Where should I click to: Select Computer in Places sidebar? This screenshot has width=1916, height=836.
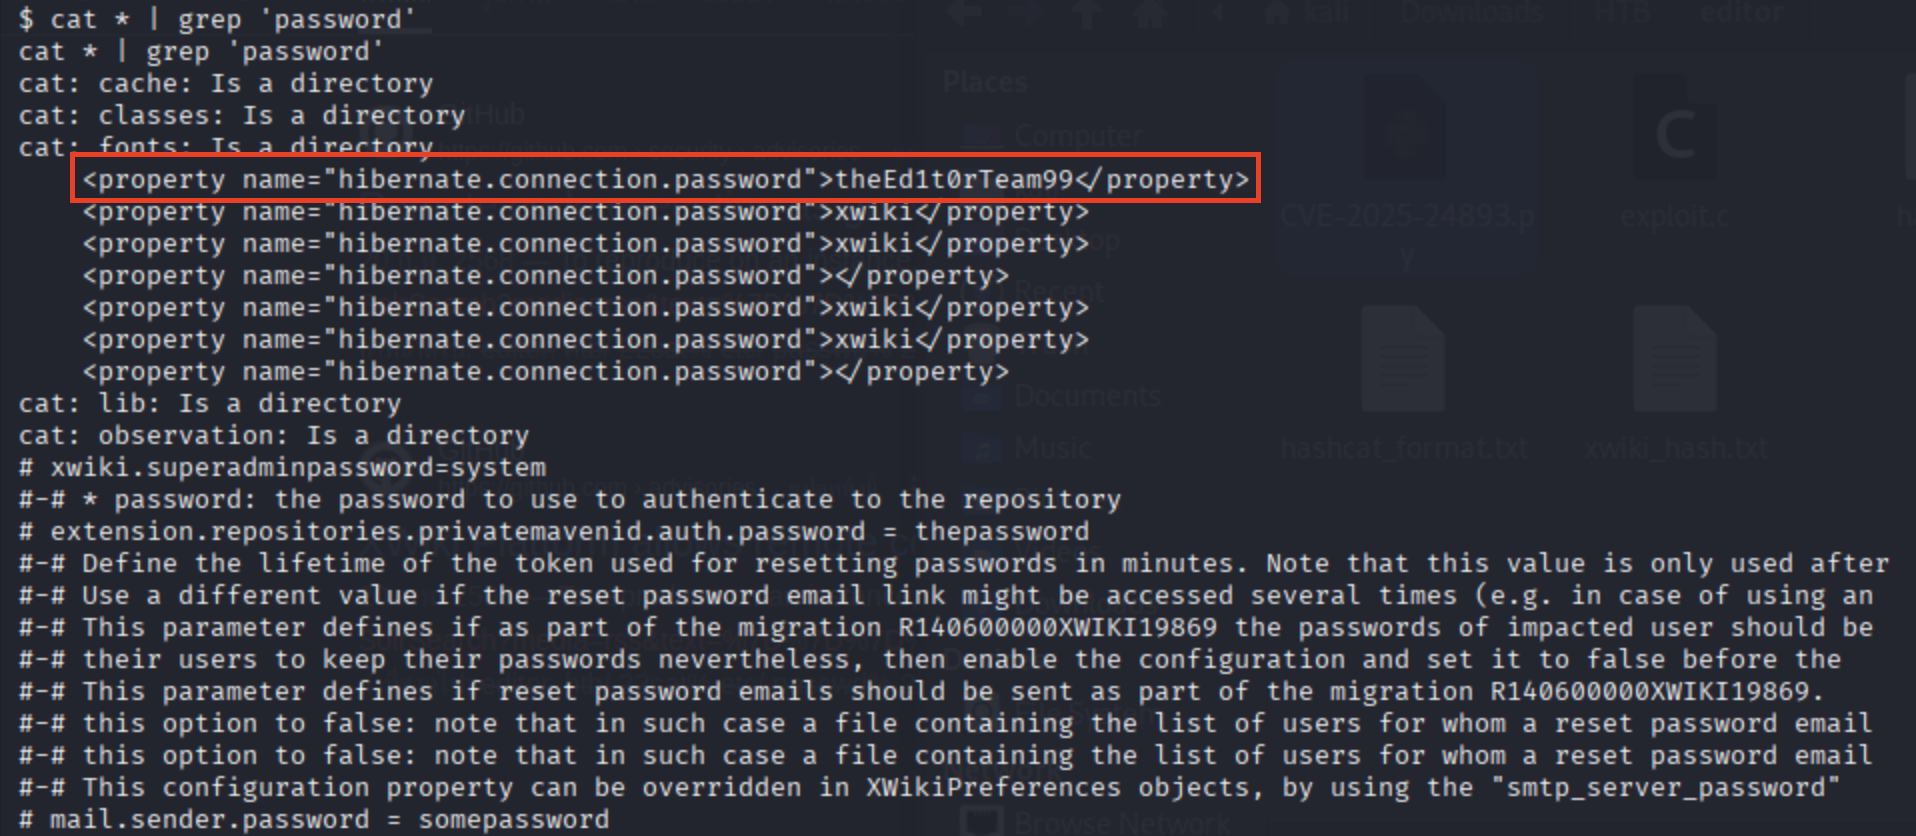[1078, 135]
